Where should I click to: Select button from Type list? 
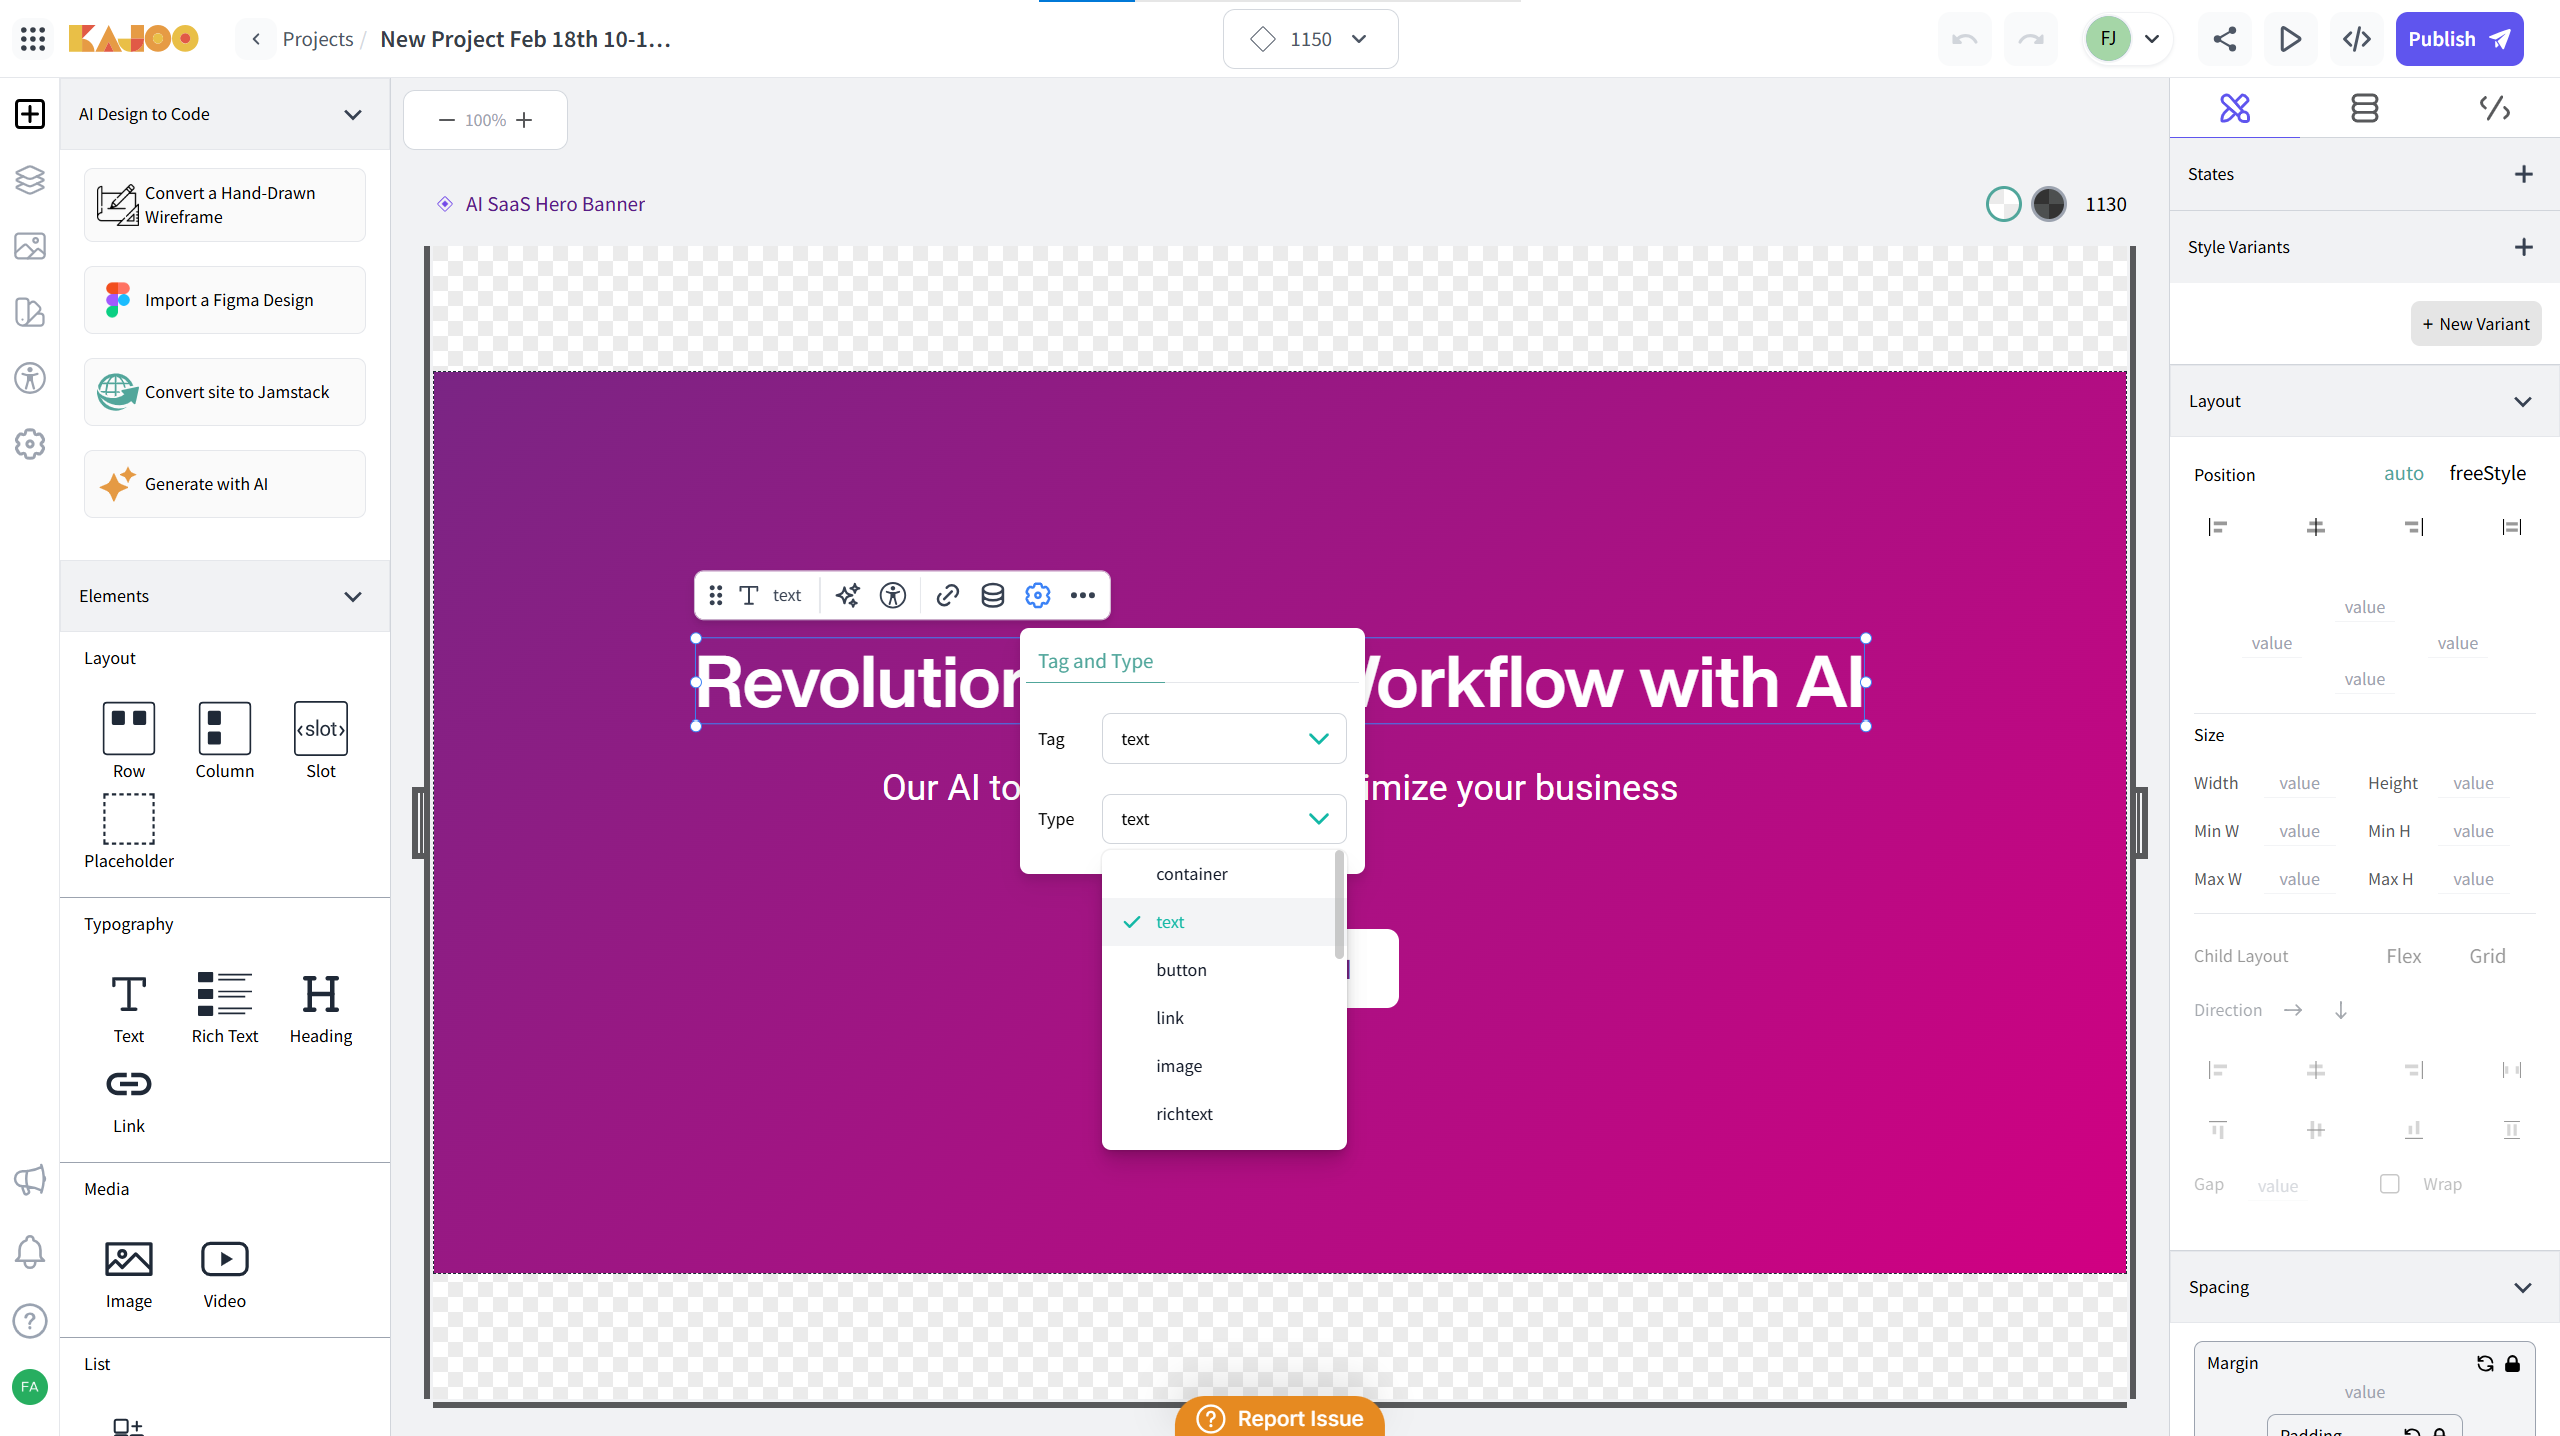coord(1181,970)
